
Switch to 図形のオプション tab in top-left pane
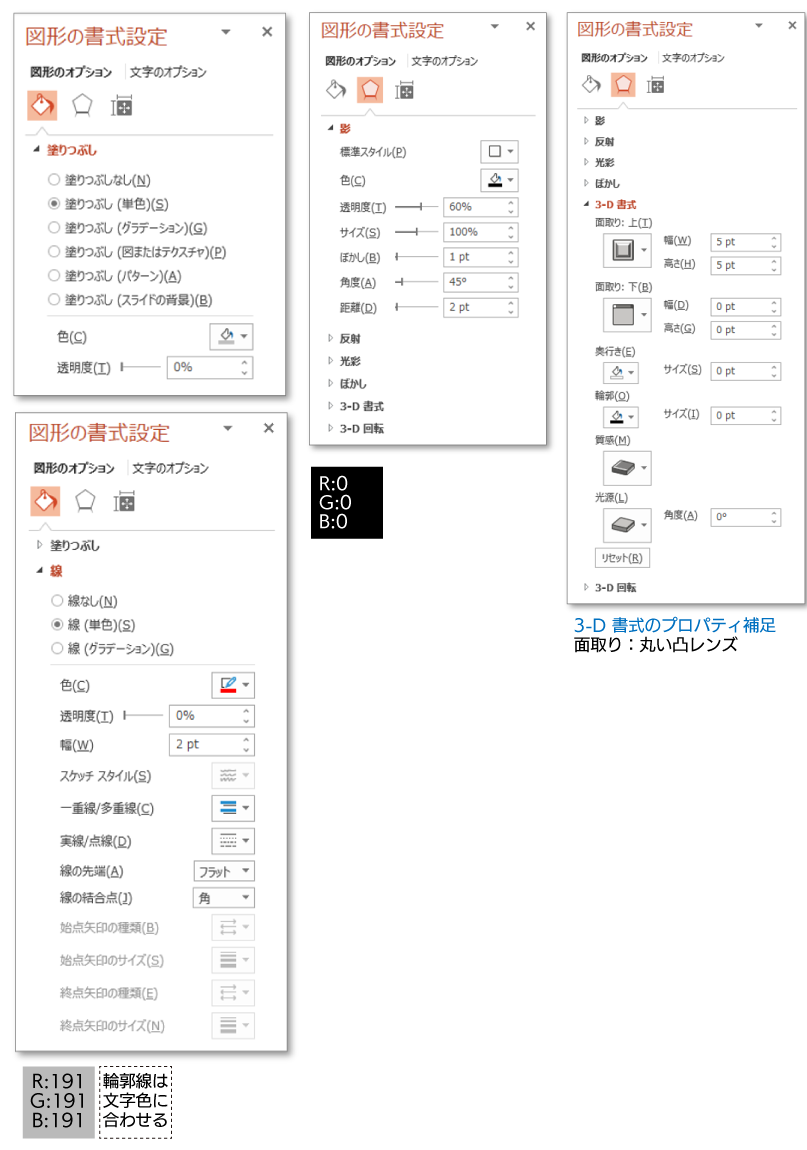pyautogui.click(x=71, y=72)
